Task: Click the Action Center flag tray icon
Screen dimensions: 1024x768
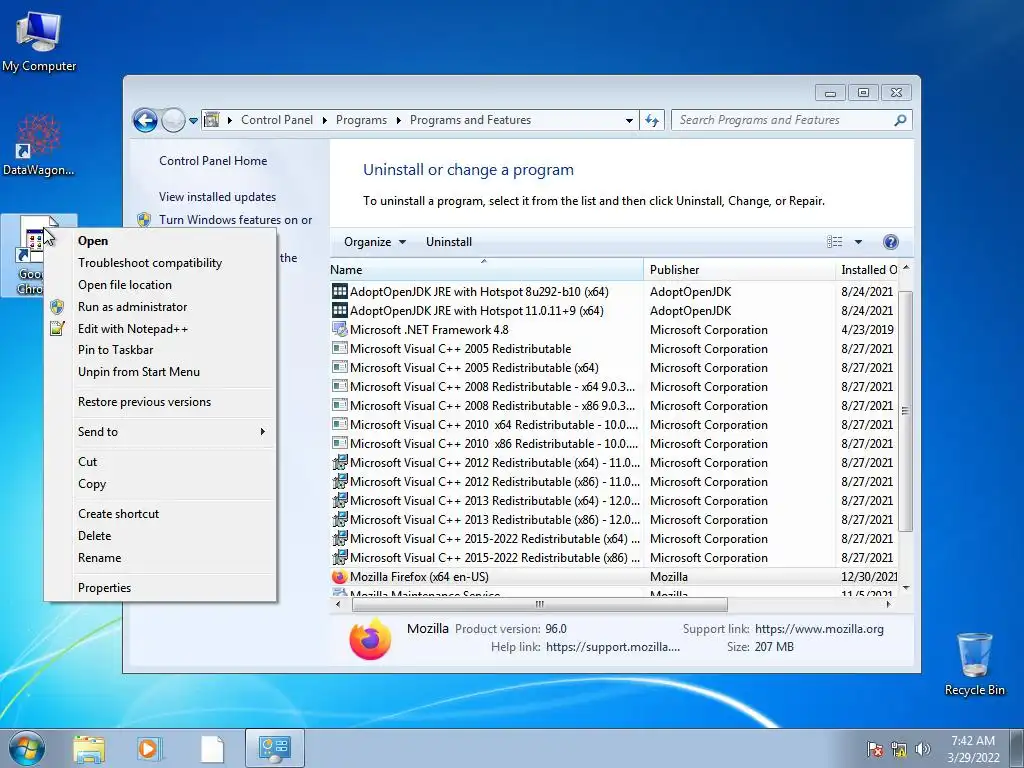Action: click(x=874, y=749)
